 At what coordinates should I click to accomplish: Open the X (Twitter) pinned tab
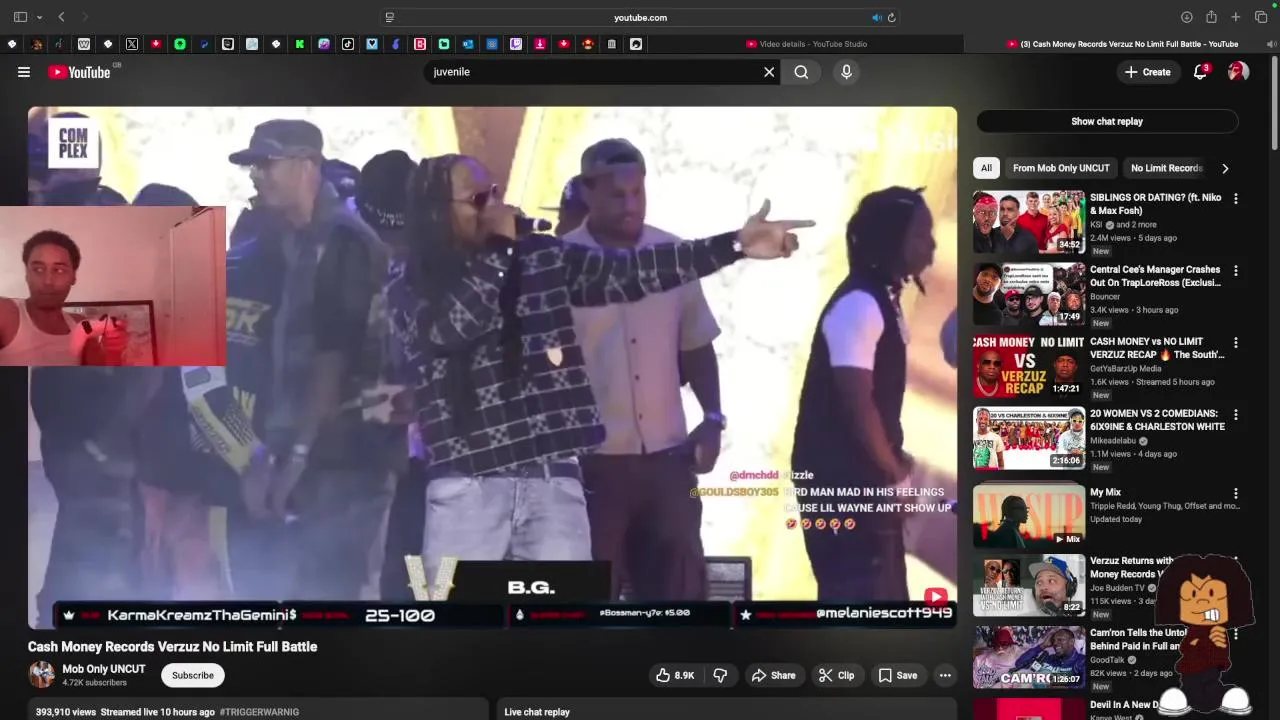pyautogui.click(x=132, y=44)
